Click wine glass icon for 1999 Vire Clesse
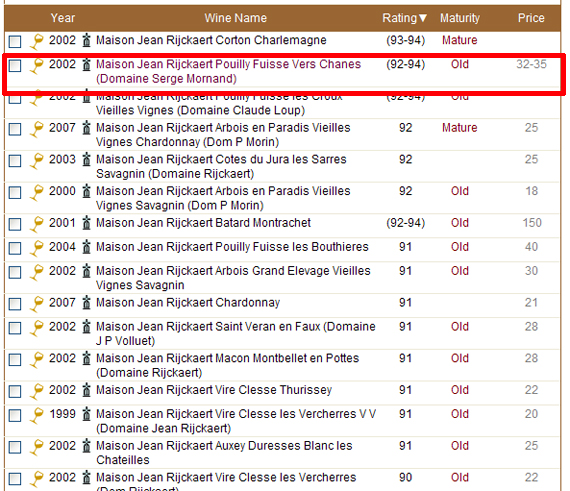 pyautogui.click(x=37, y=415)
